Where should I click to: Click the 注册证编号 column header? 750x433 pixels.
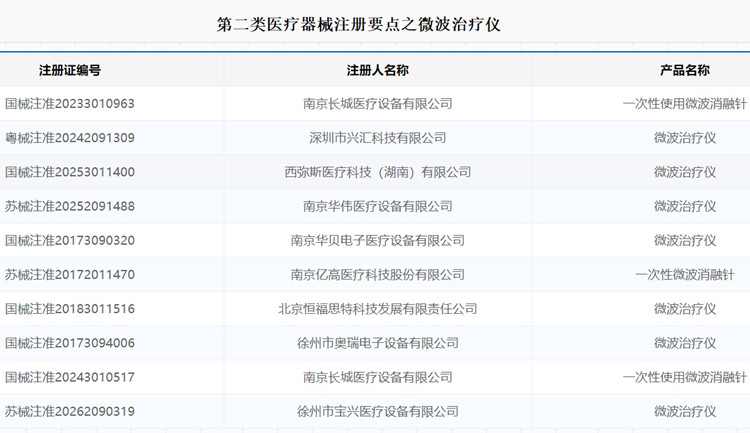(70, 70)
